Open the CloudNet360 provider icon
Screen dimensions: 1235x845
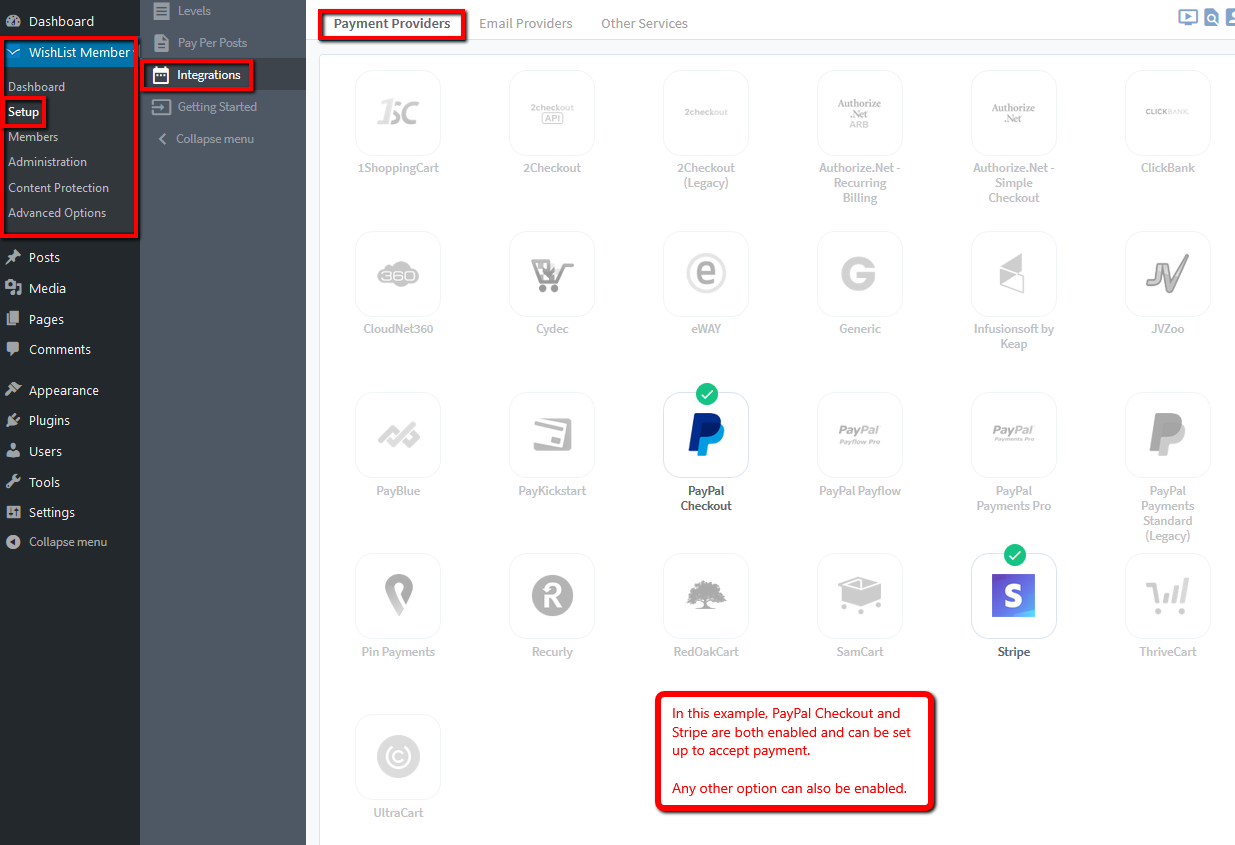(398, 274)
